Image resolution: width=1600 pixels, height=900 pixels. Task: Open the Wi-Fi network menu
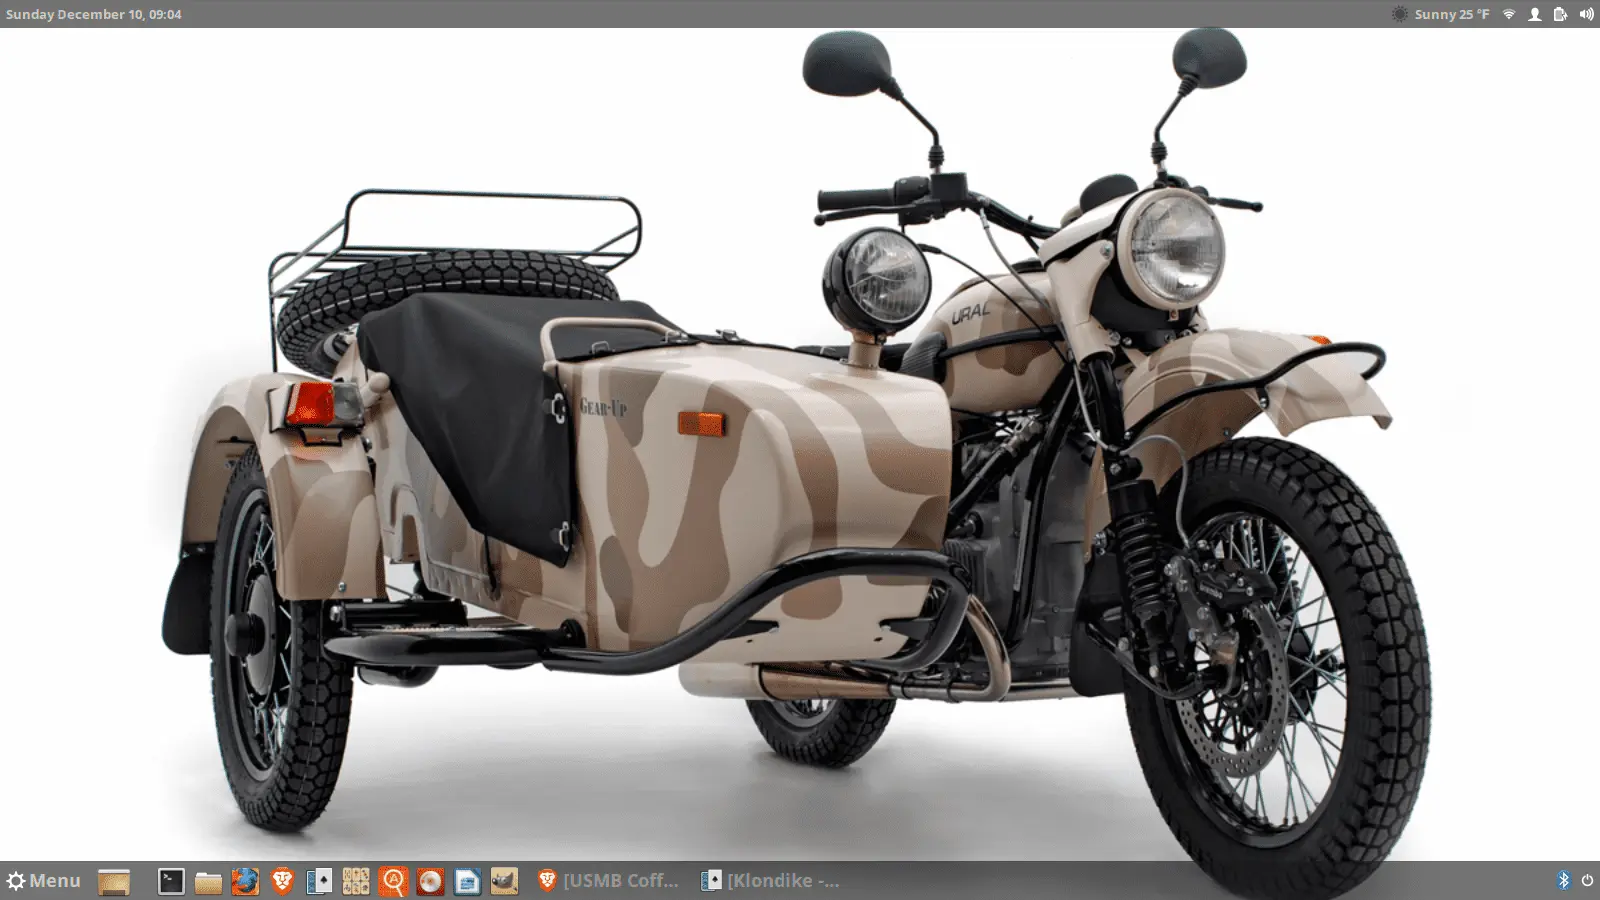(1509, 14)
